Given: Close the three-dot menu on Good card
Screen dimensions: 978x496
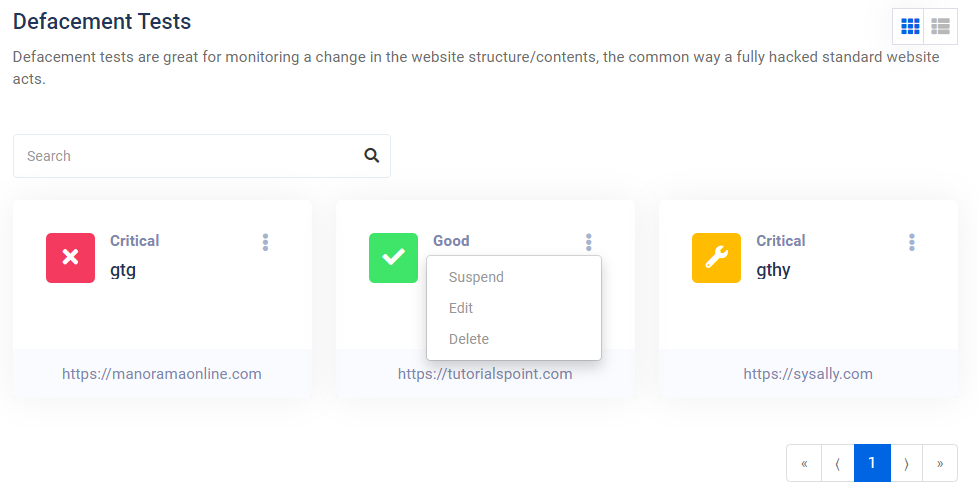Looking at the screenshot, I should click(x=589, y=242).
